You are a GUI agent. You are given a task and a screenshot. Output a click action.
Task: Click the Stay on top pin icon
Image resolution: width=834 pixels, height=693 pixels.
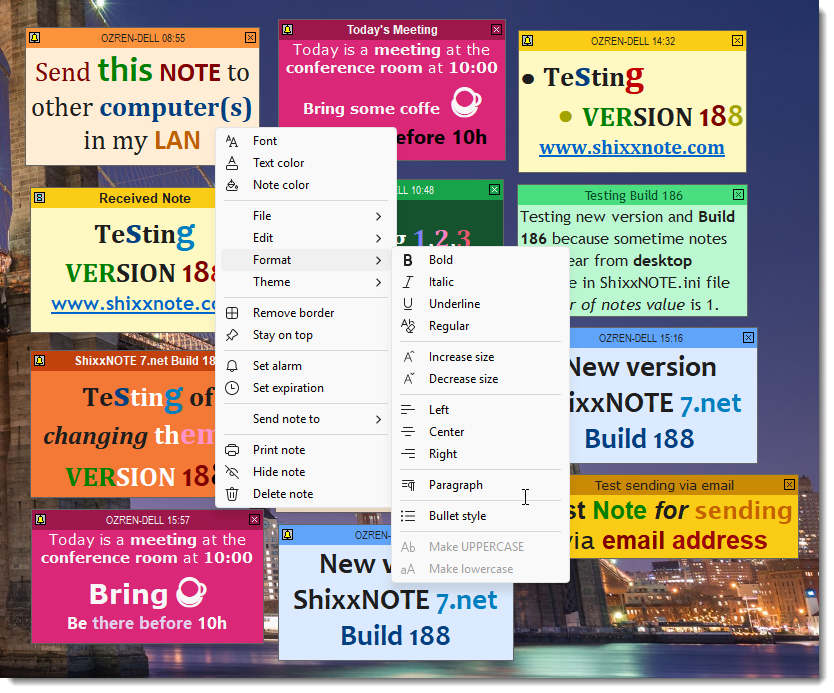pos(232,335)
